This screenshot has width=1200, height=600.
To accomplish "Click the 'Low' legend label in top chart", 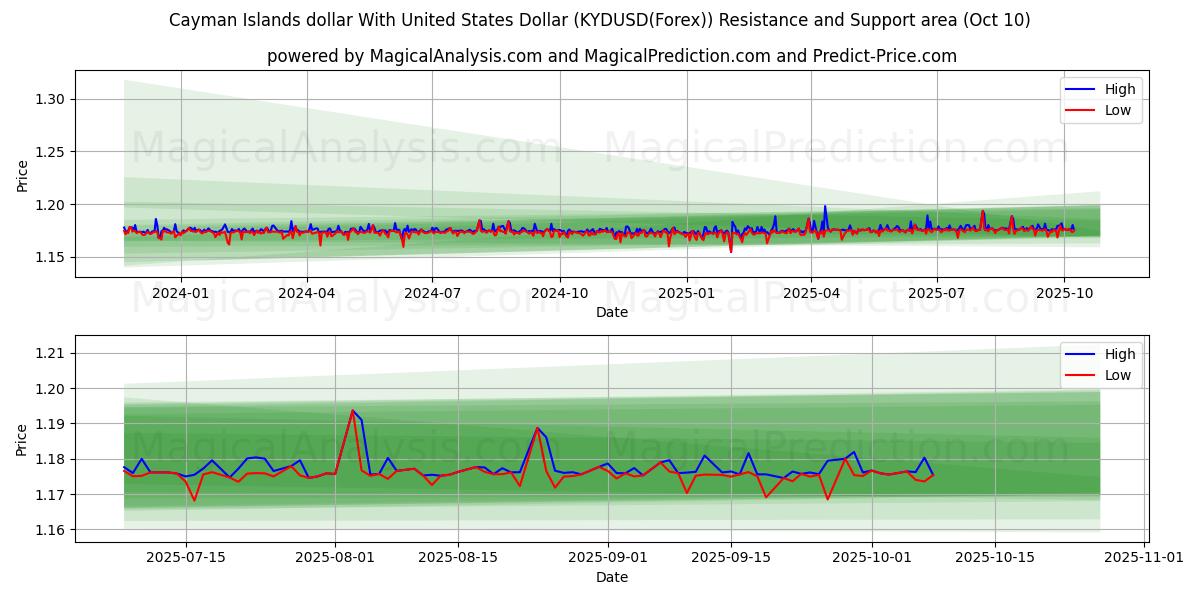I will [x=1118, y=111].
